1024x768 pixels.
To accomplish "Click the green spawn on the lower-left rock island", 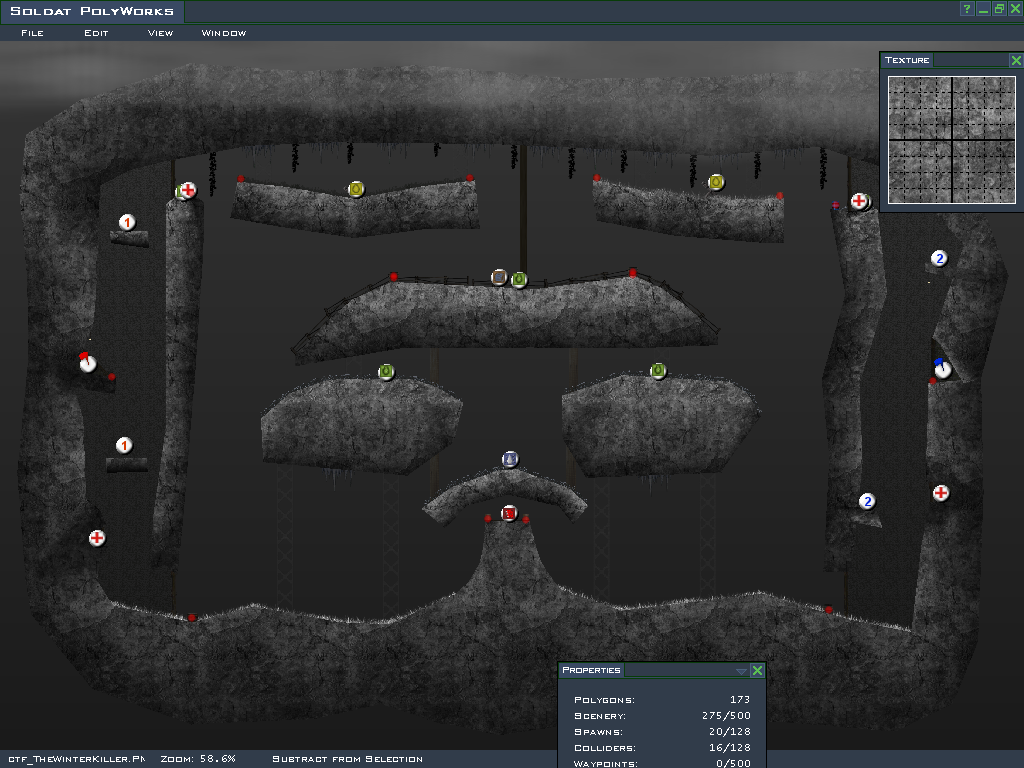I will 386,372.
